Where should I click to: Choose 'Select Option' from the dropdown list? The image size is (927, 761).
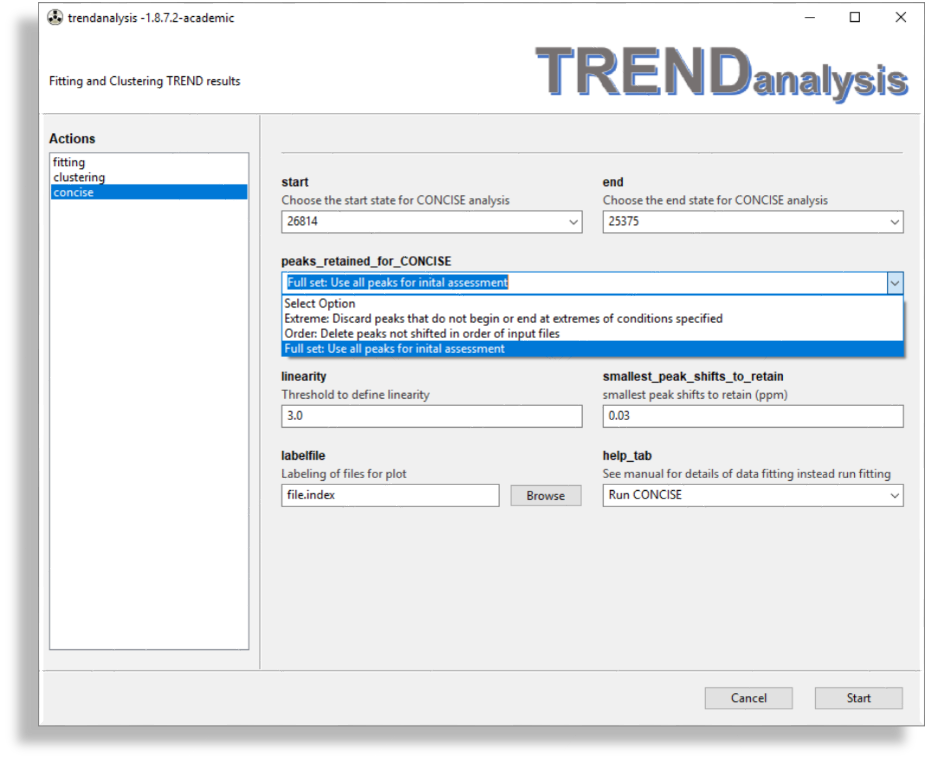tap(320, 304)
